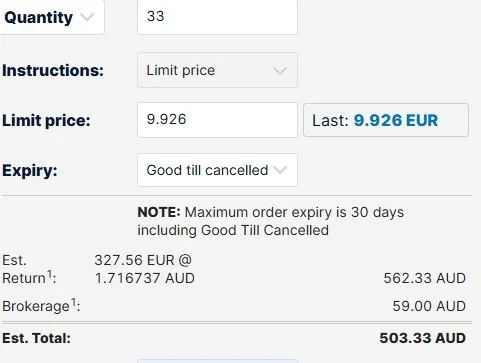The height and width of the screenshot is (363, 481).
Task: Click the chevron arrow beside Quantity
Action: 87,17
